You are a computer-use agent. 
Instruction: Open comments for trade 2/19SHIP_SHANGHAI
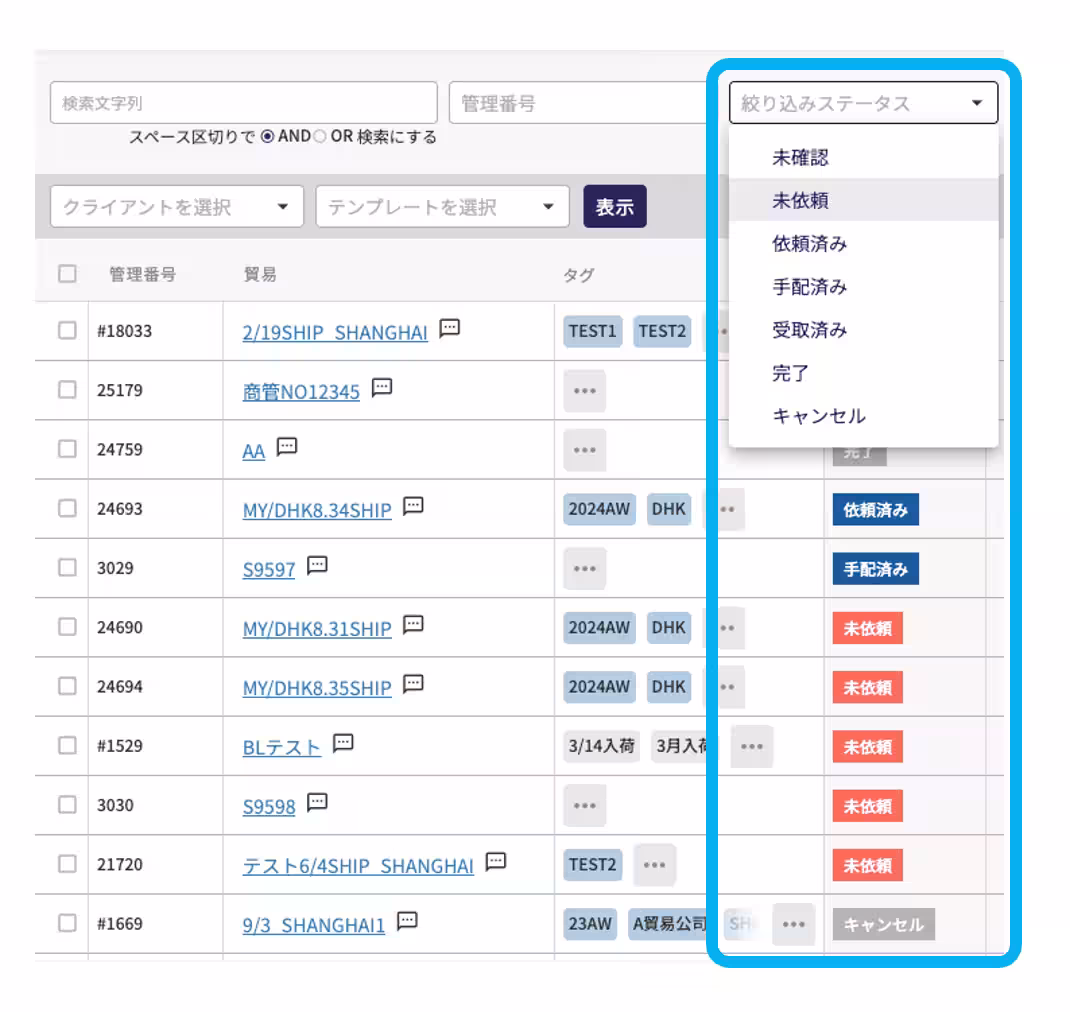click(450, 326)
